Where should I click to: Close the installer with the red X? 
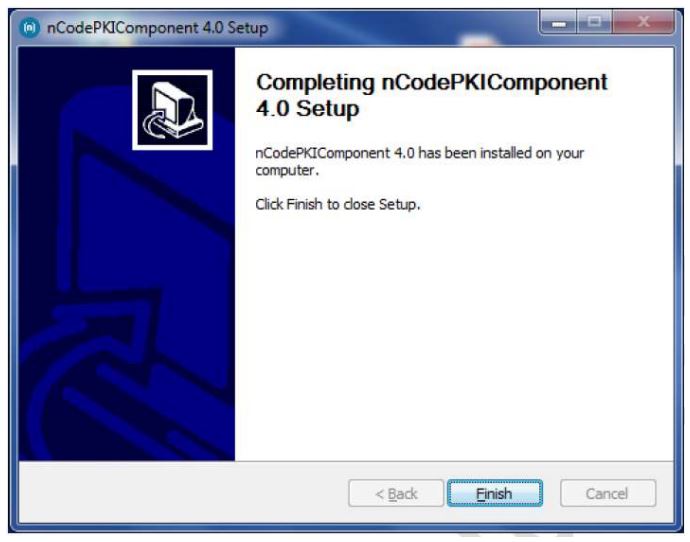pos(643,22)
